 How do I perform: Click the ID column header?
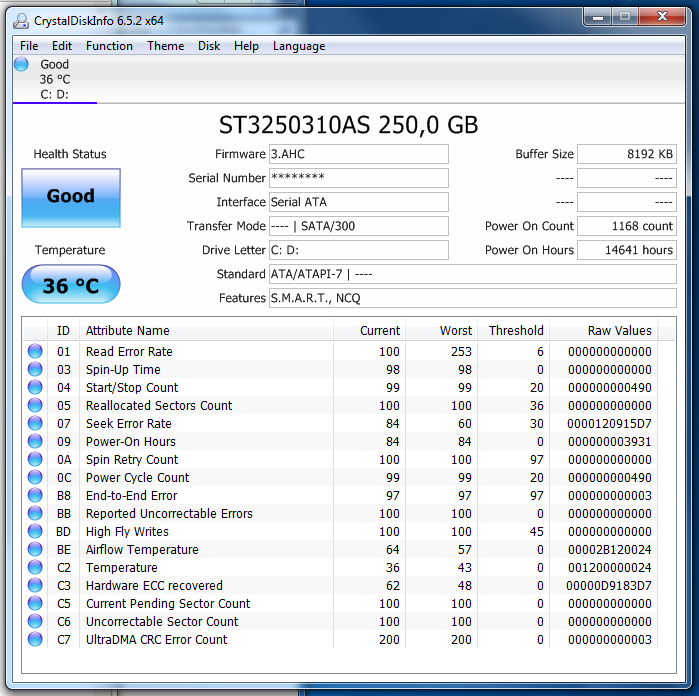click(63, 330)
